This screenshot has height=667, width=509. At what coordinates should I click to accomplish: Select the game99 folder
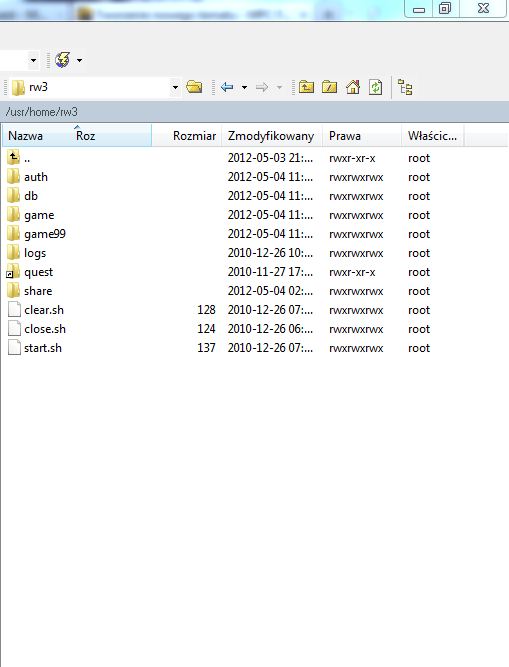click(45, 234)
